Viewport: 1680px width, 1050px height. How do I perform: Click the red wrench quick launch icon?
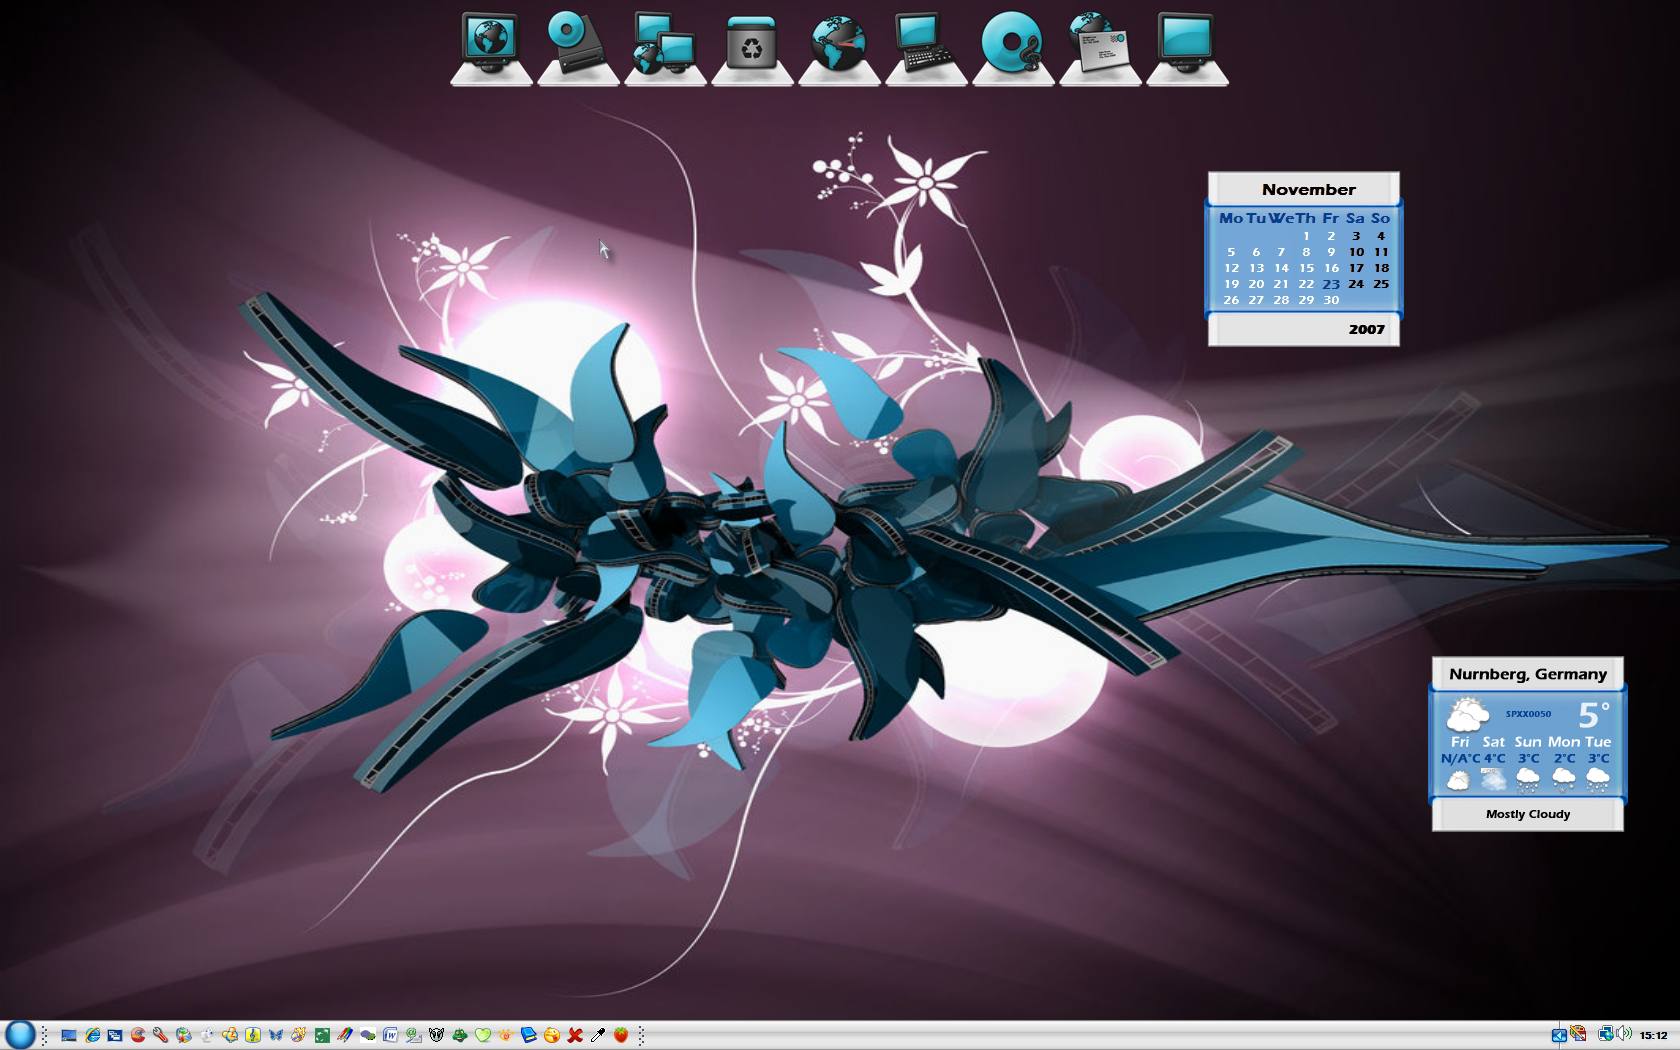pyautogui.click(x=160, y=1035)
